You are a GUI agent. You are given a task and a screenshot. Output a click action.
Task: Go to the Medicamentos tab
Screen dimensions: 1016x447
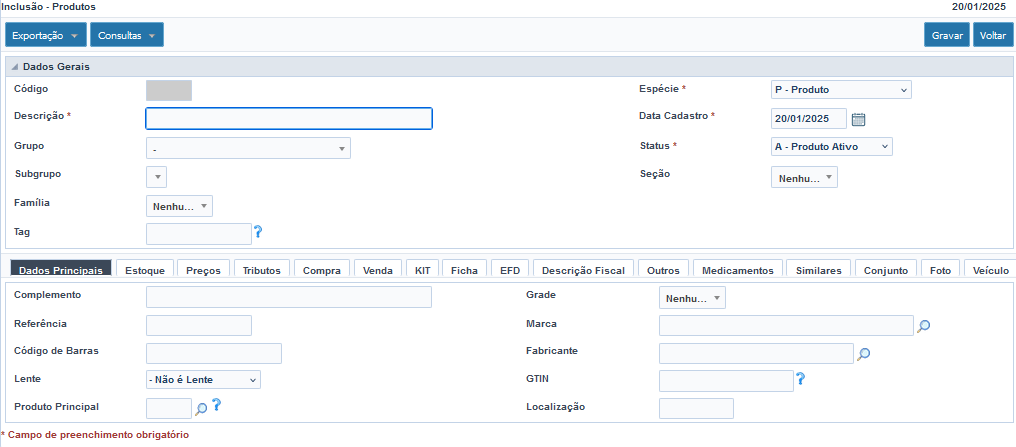pos(737,270)
